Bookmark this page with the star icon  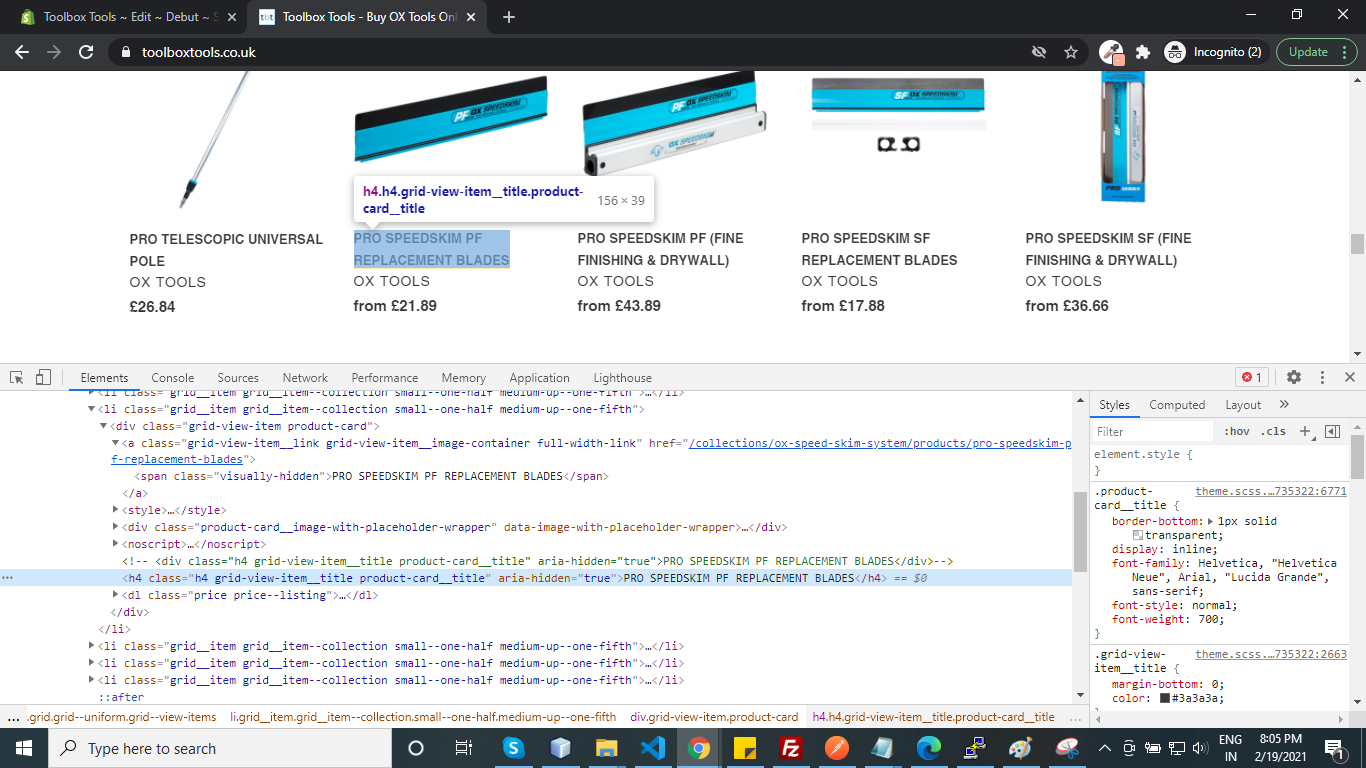(x=1071, y=52)
